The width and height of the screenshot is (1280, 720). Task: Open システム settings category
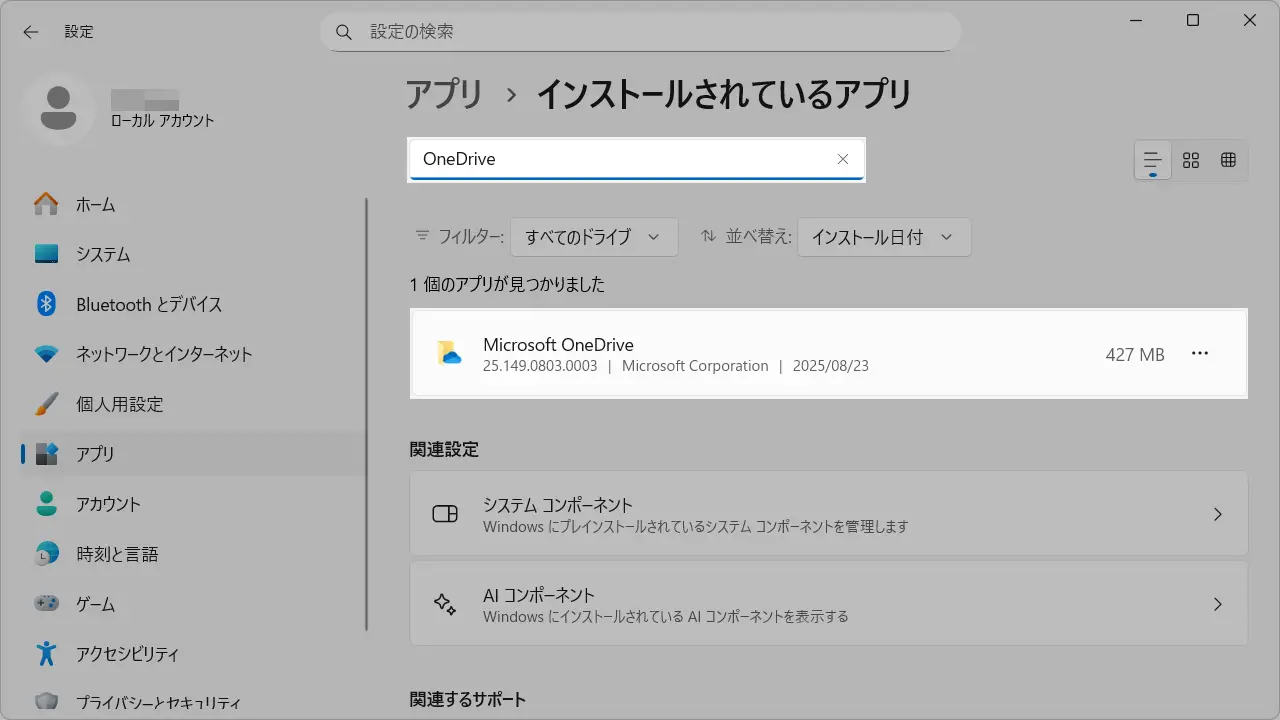click(193, 254)
